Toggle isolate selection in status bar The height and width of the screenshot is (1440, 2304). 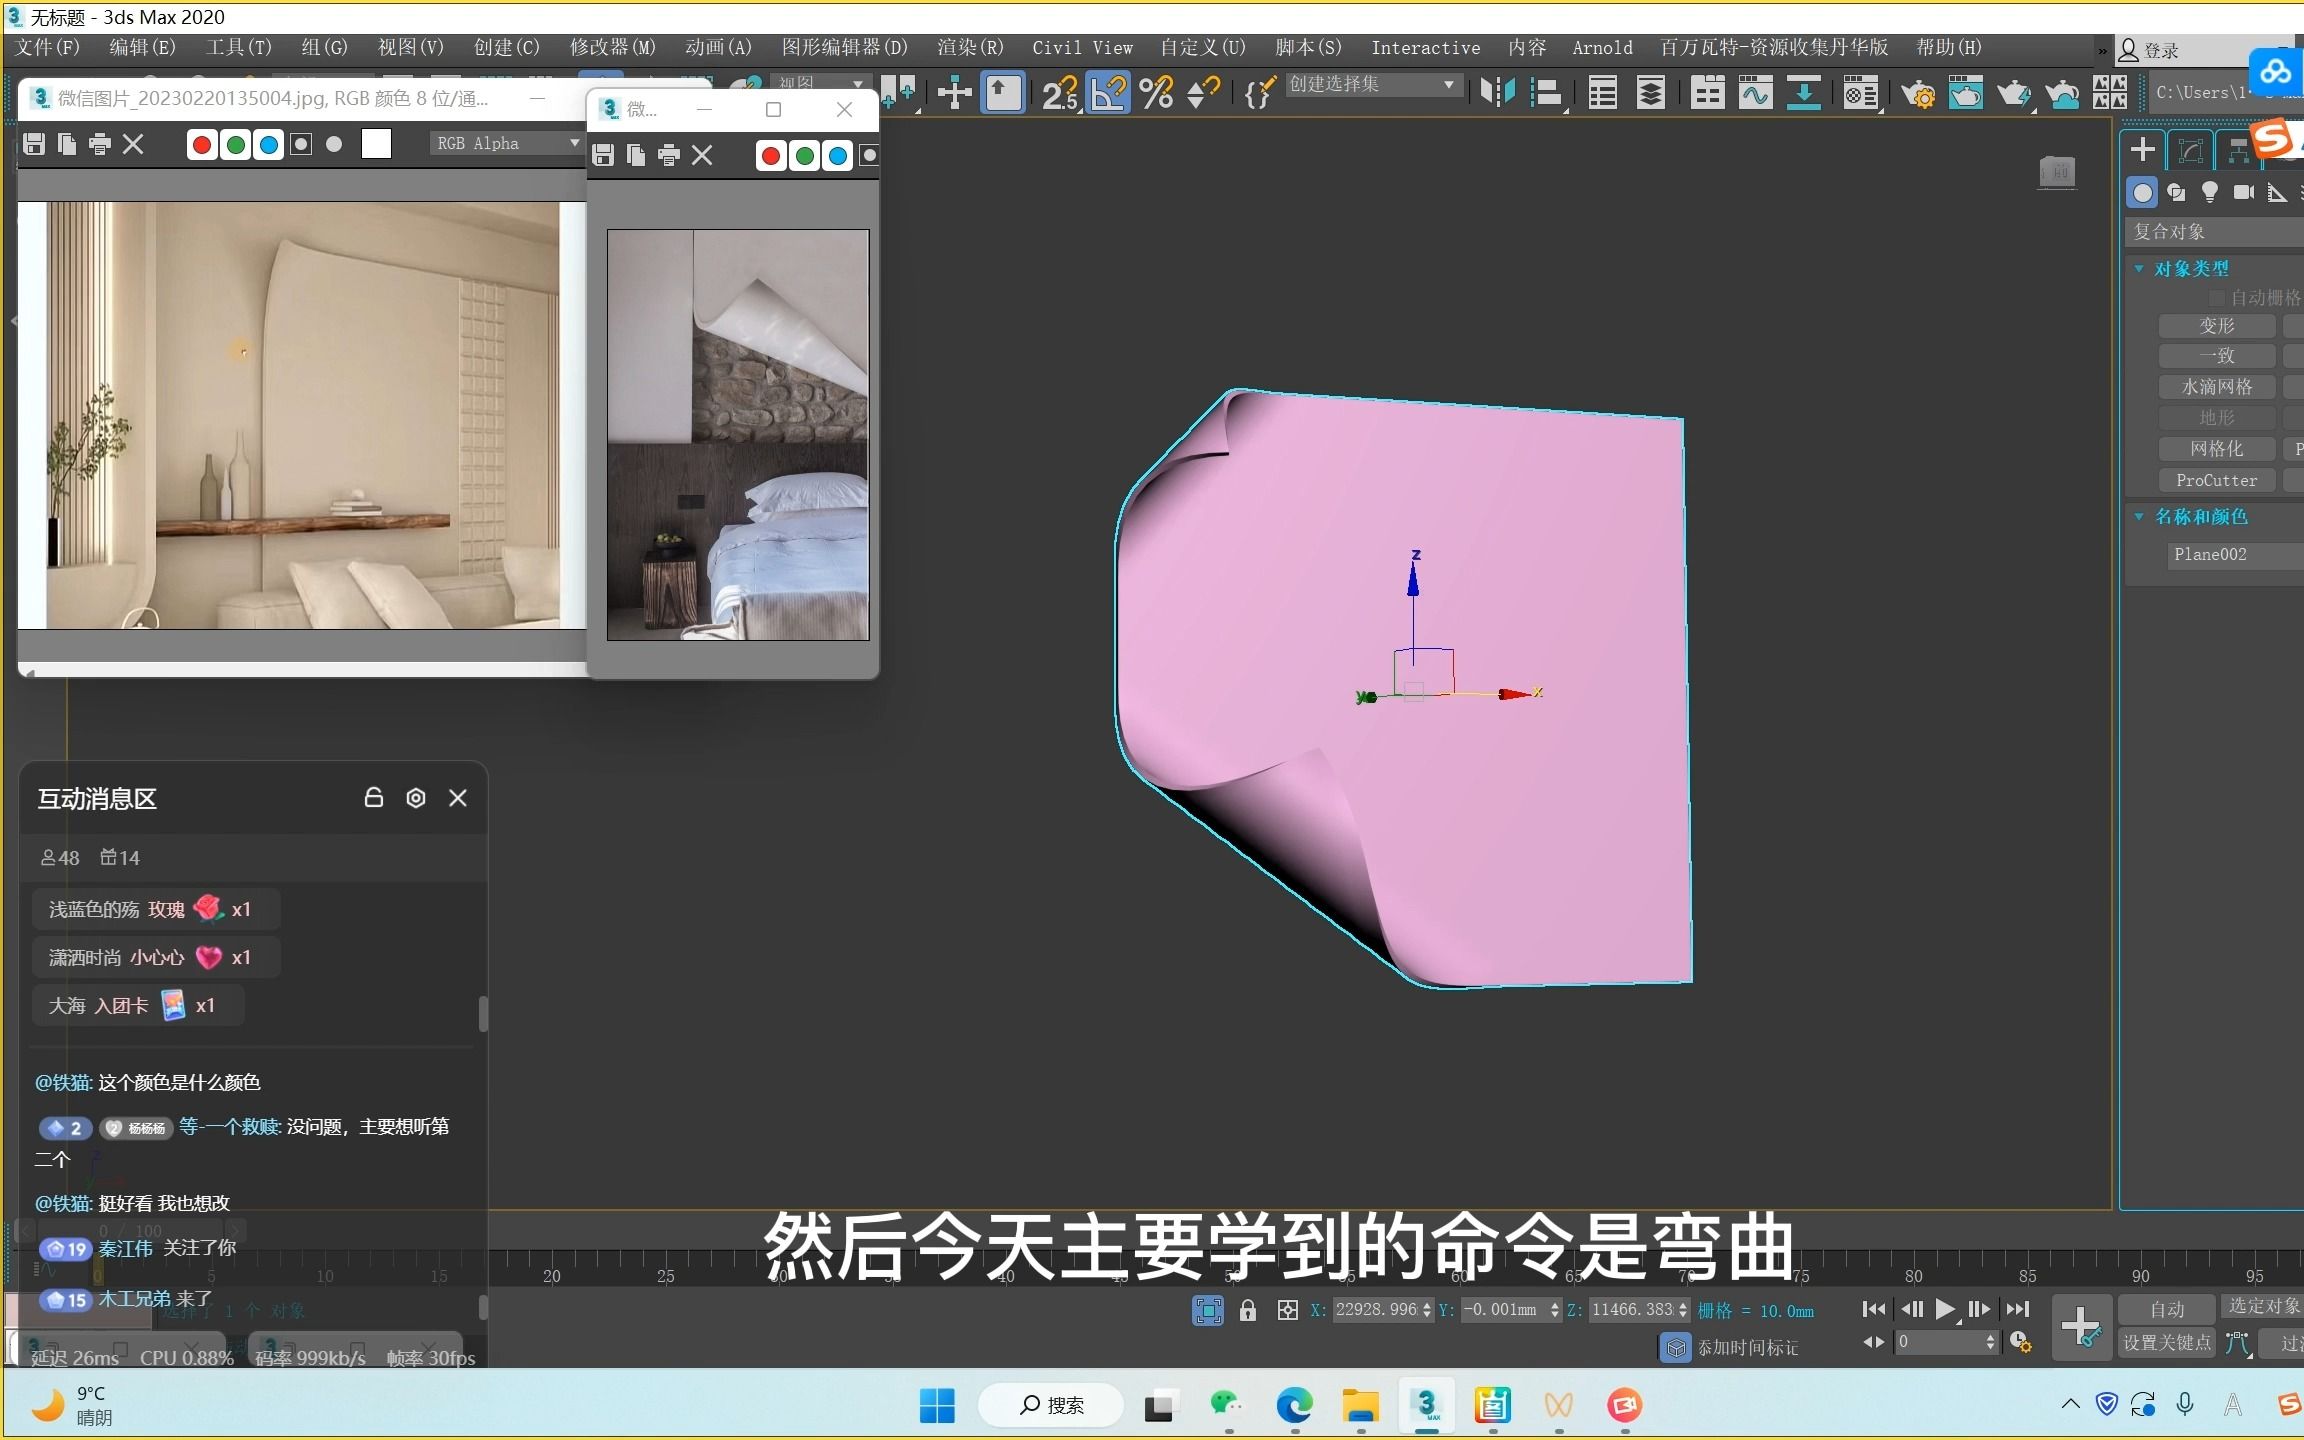[x=1208, y=1310]
